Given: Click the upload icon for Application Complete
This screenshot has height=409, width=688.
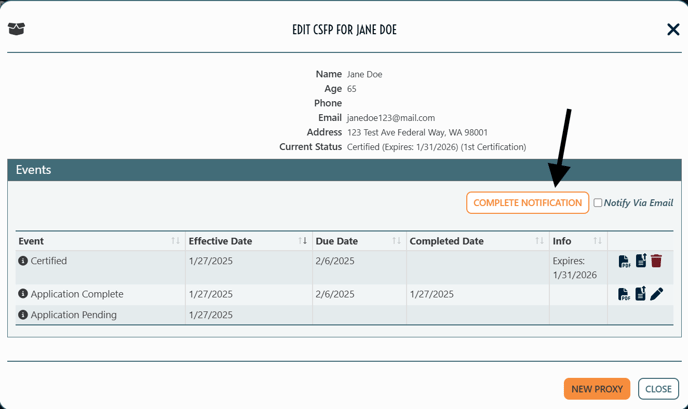Looking at the screenshot, I should coord(641,293).
